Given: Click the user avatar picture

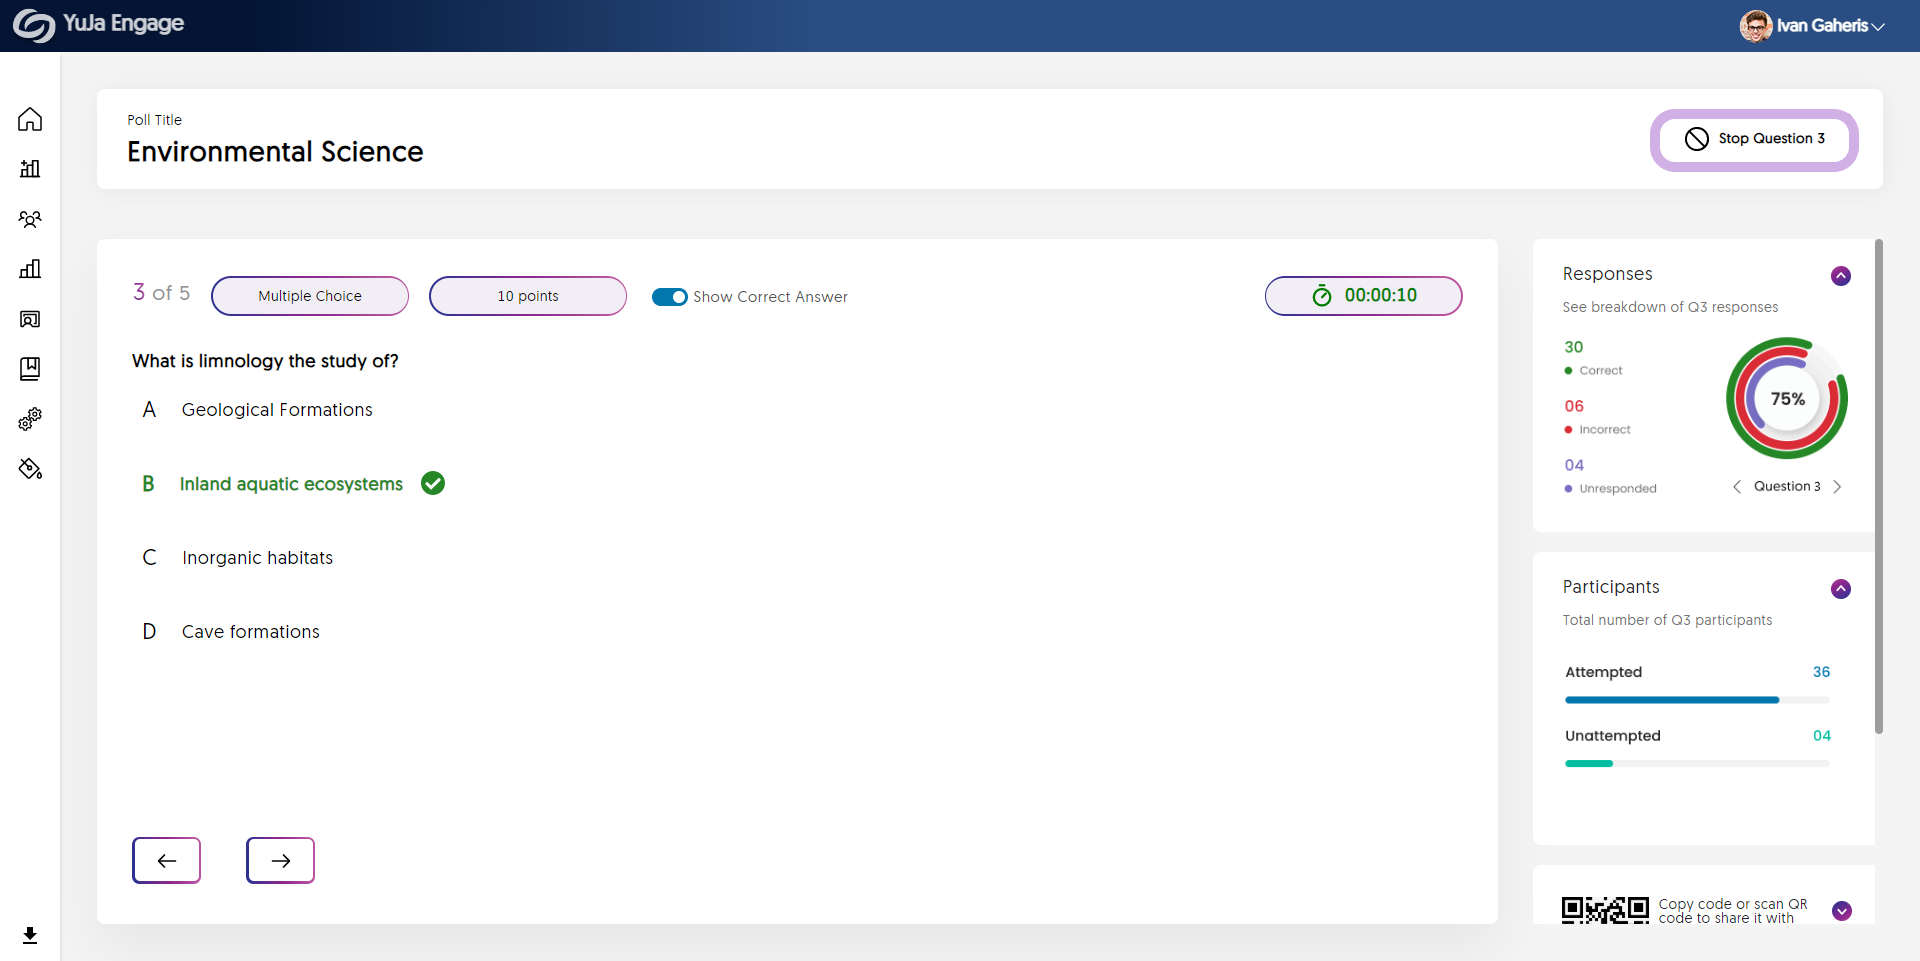Looking at the screenshot, I should (1756, 26).
